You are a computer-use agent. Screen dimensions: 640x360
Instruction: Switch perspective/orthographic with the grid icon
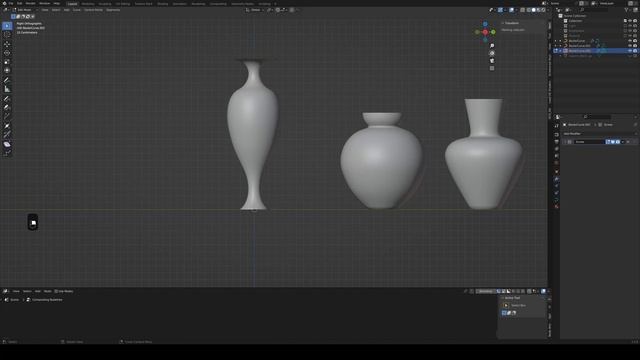[492, 68]
